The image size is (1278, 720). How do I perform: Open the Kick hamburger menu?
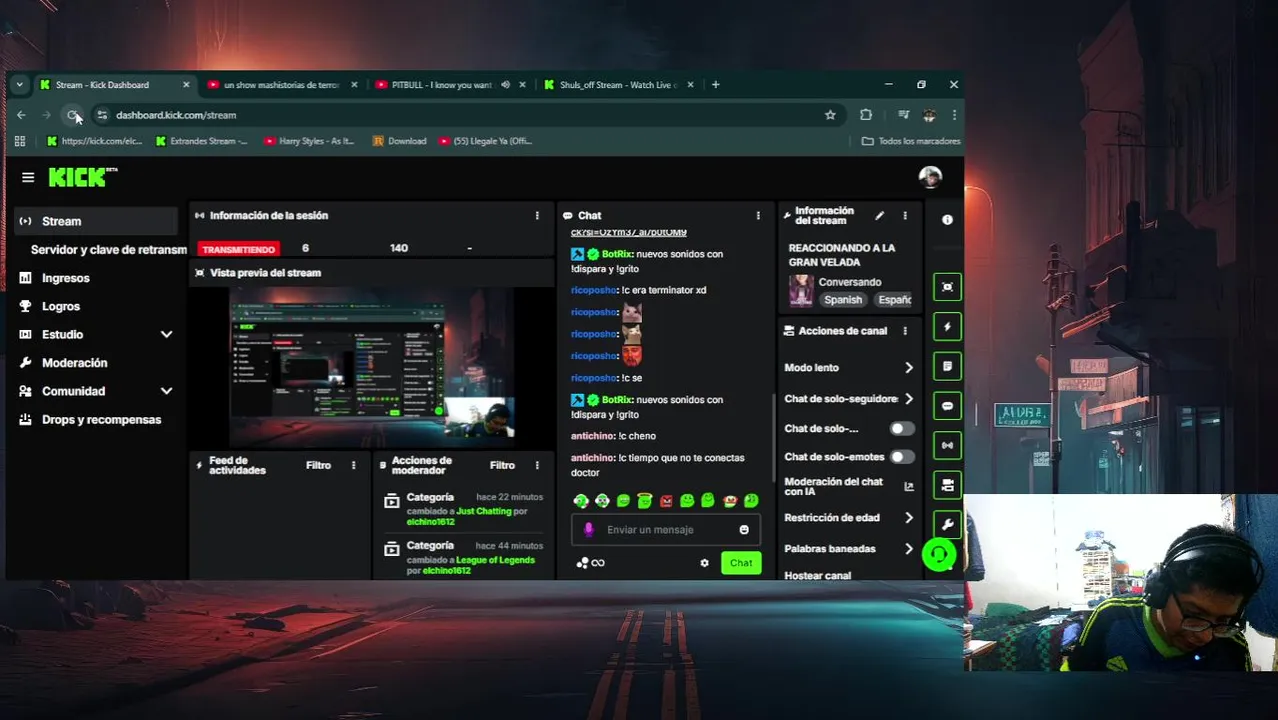pos(28,177)
